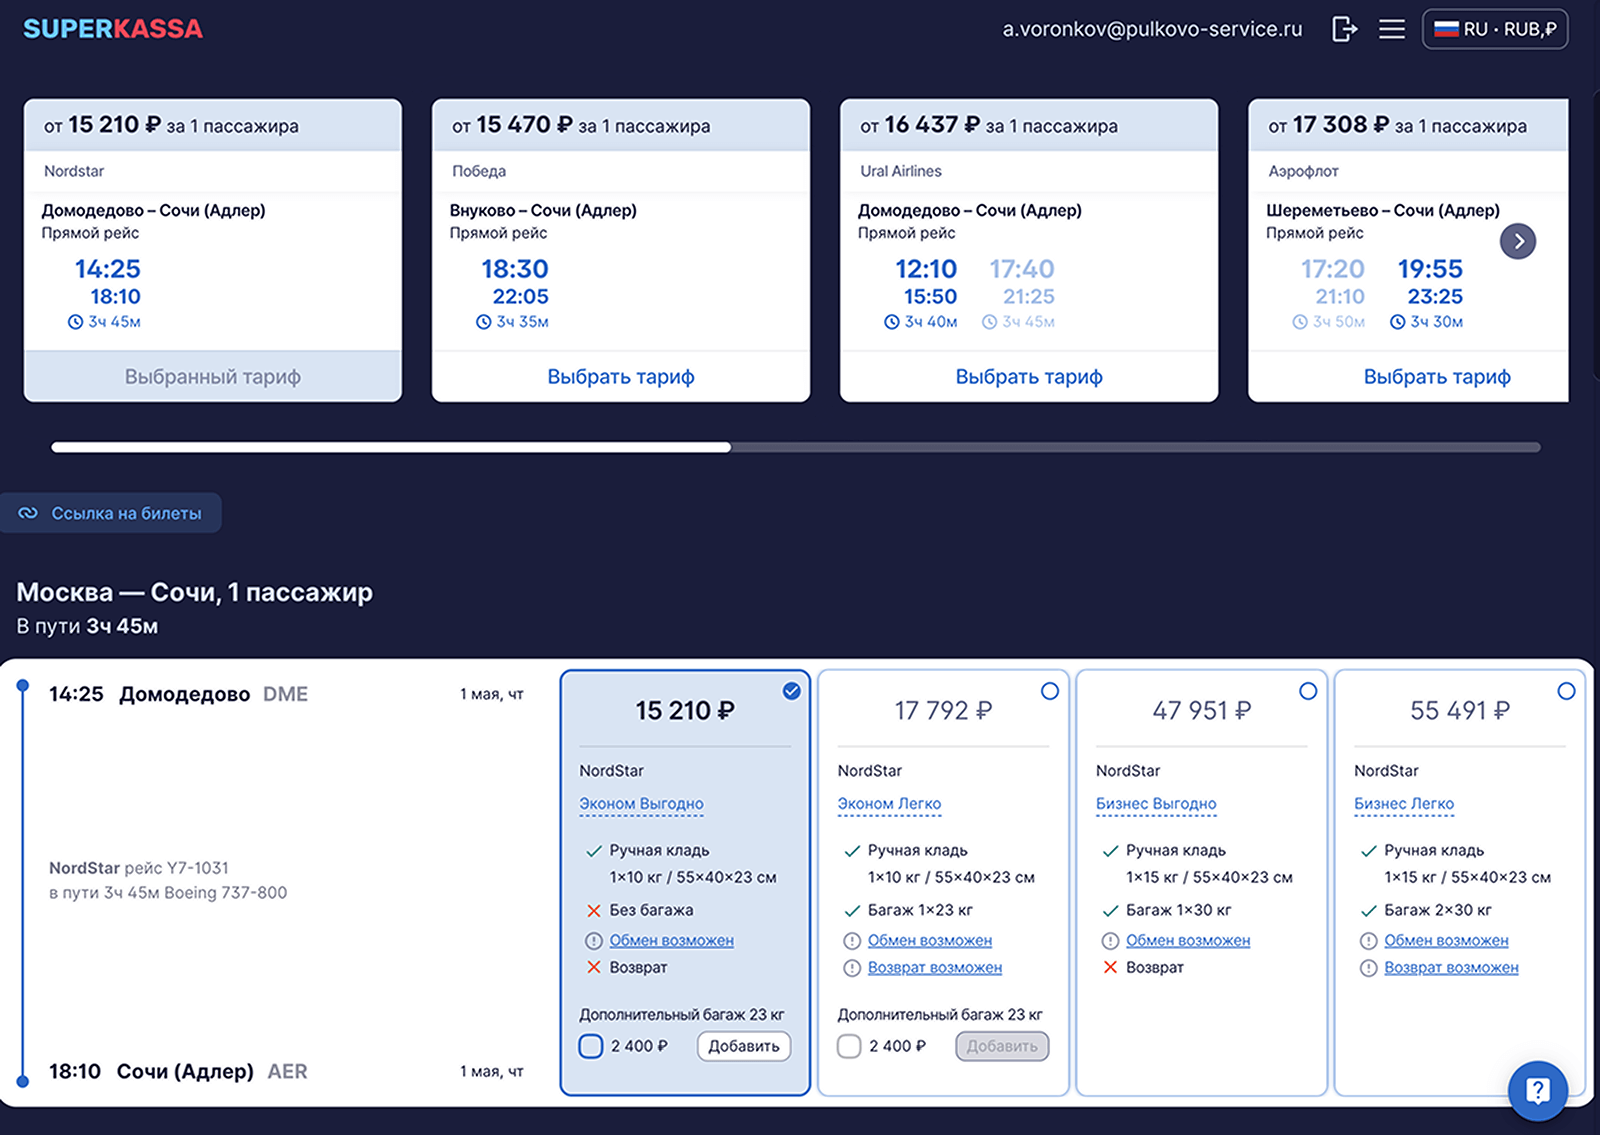Viewport: 1600px width, 1136px height.
Task: Select Аэрофлот 17:20 departure time
Action: (1332, 269)
